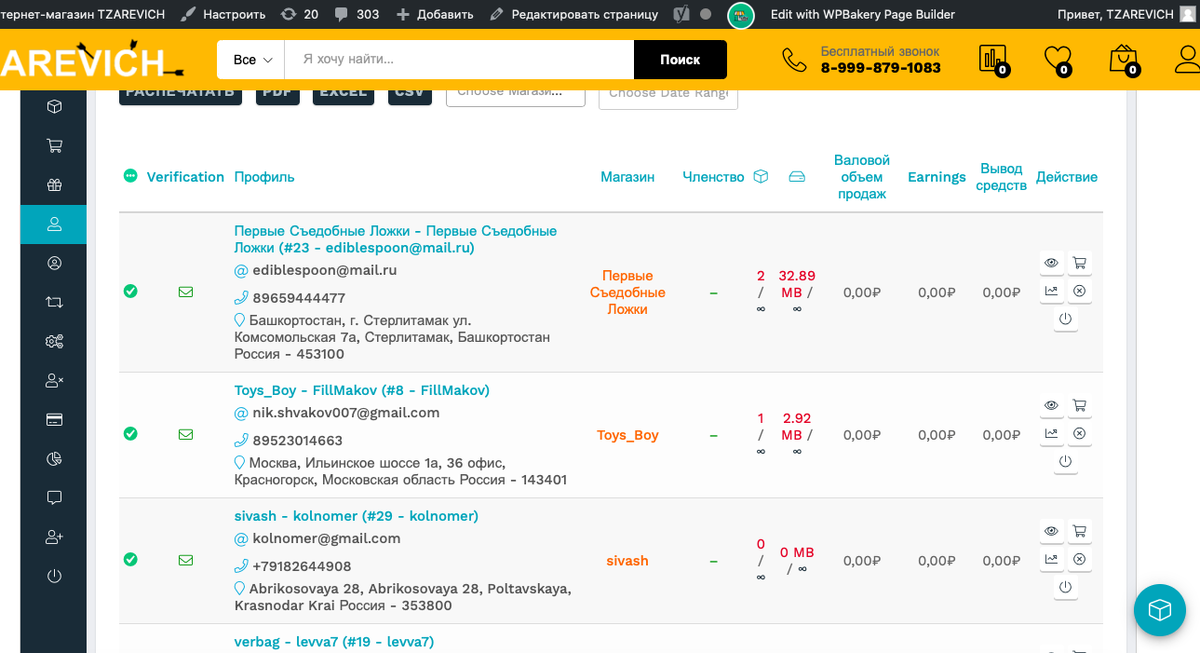The height and width of the screenshot is (653, 1200).
Task: Click the sidebar power logout icon
Action: coord(54,576)
